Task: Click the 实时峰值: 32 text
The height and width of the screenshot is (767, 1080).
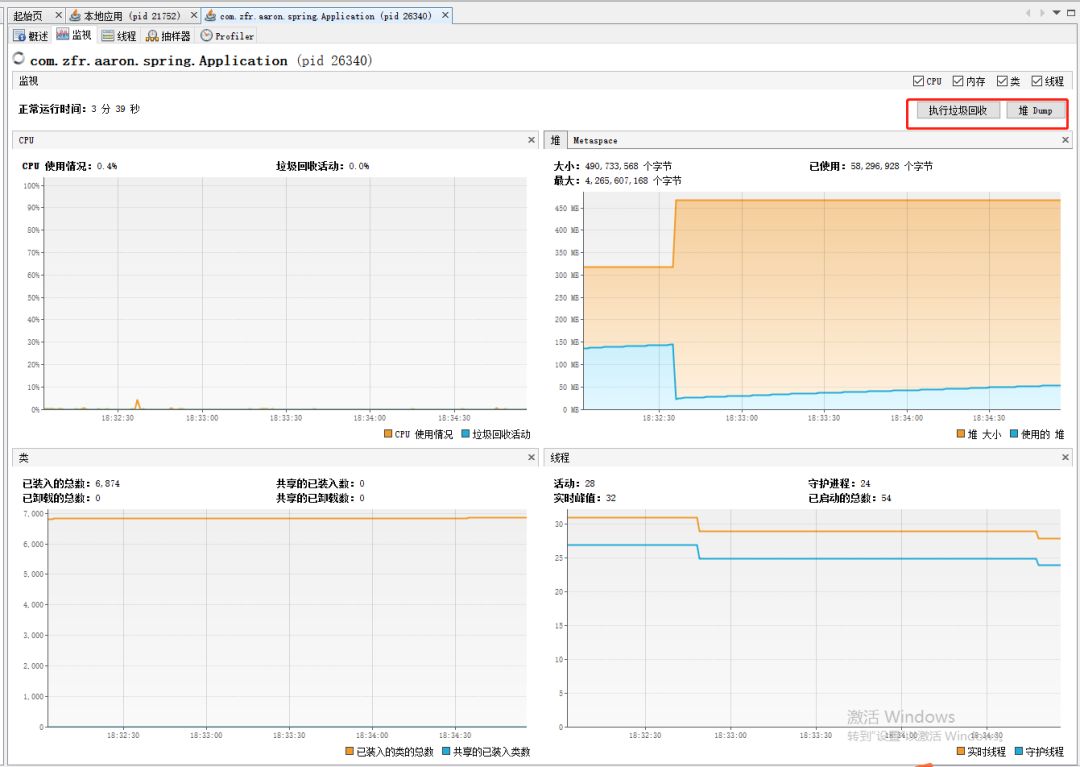Action: [x=585, y=498]
